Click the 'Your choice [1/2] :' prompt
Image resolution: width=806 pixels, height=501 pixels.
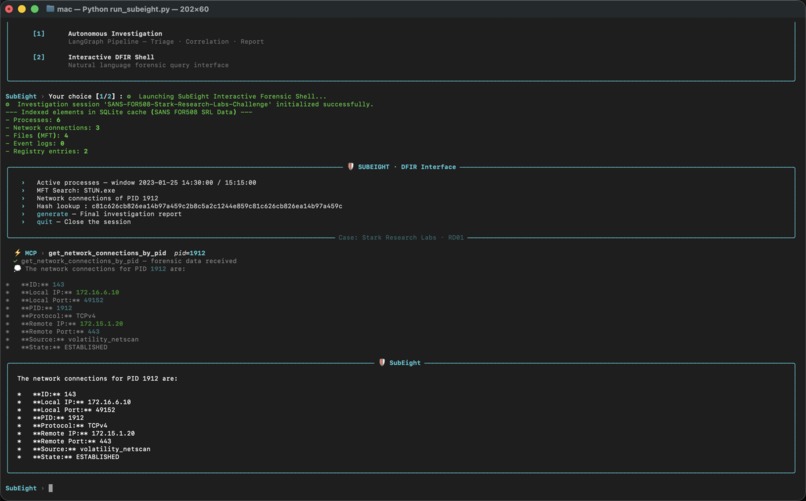coord(85,96)
